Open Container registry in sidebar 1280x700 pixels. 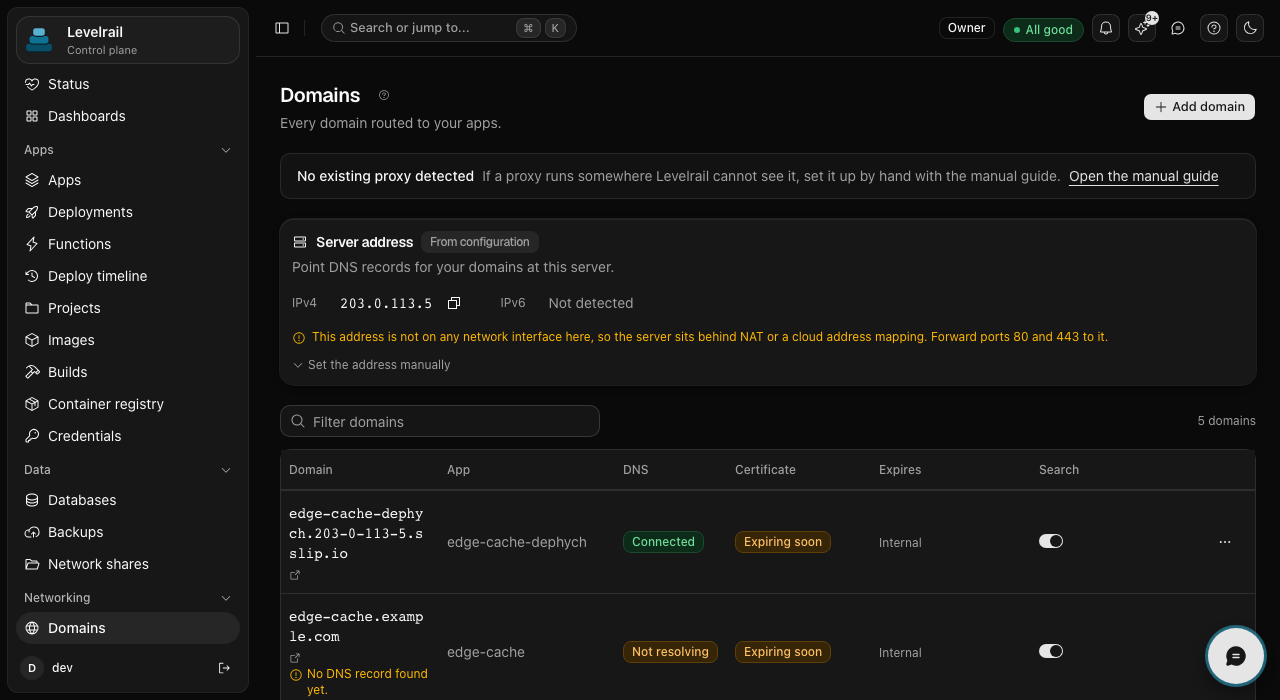[x=128, y=404]
